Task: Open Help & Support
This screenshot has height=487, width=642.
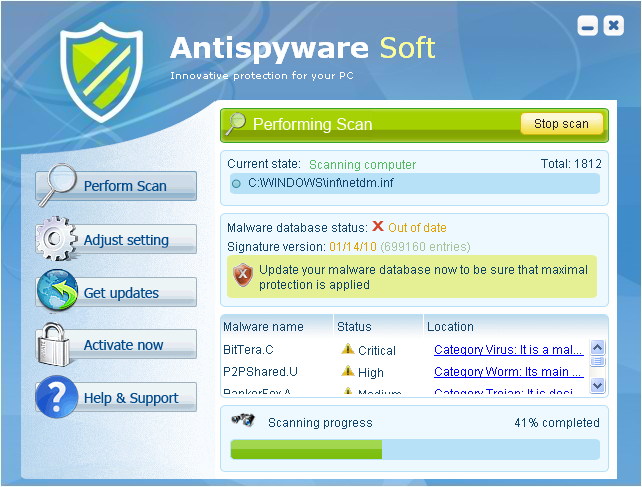Action: [116, 397]
